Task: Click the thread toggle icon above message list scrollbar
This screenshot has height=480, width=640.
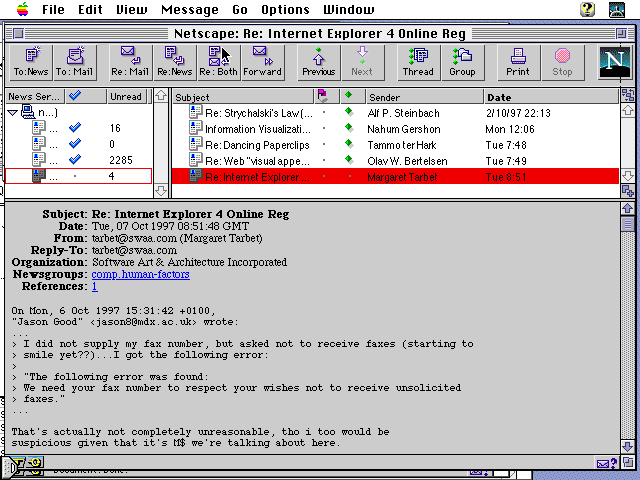Action: [x=628, y=96]
